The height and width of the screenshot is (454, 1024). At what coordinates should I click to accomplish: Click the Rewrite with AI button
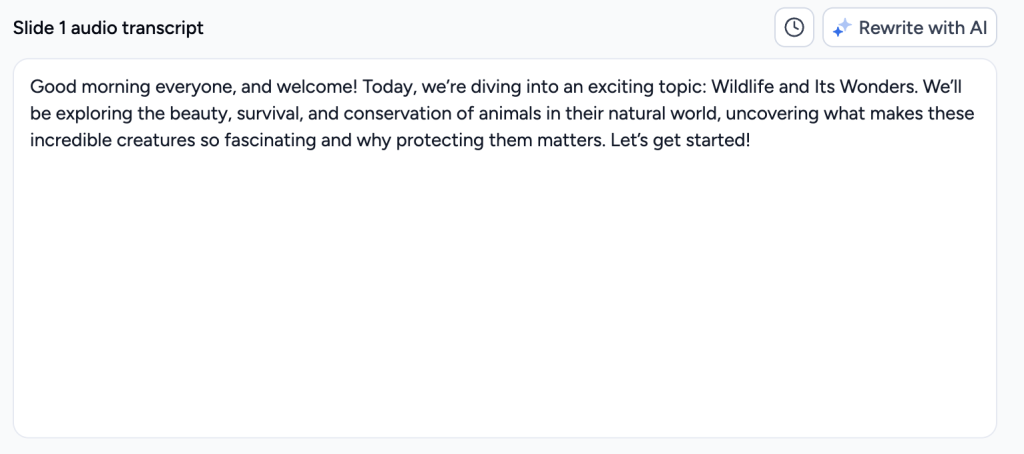pyautogui.click(x=910, y=27)
